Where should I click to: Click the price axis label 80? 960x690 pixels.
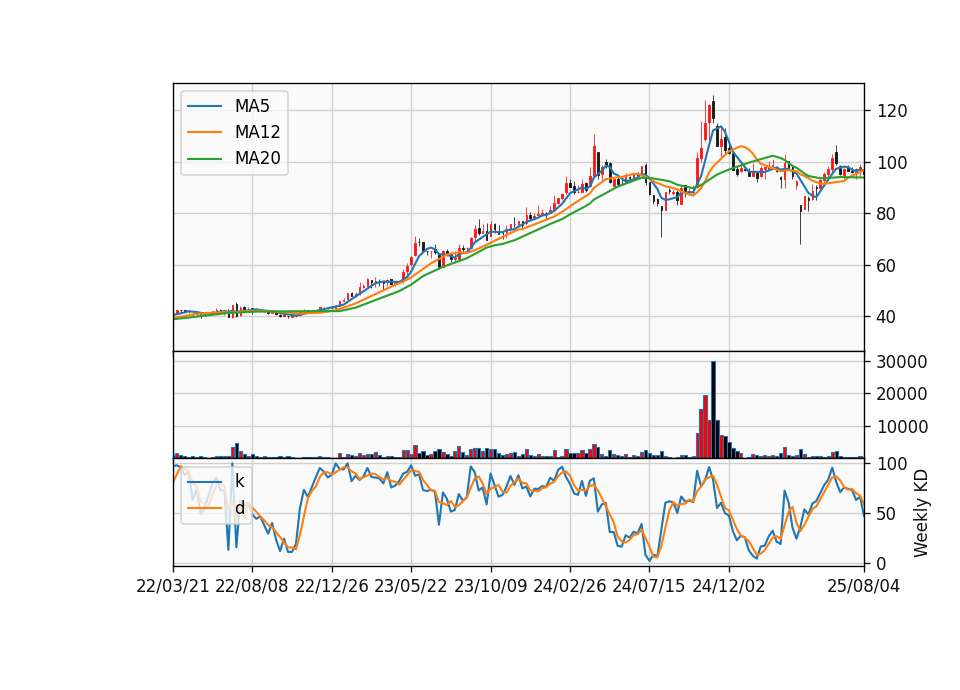[x=887, y=214]
